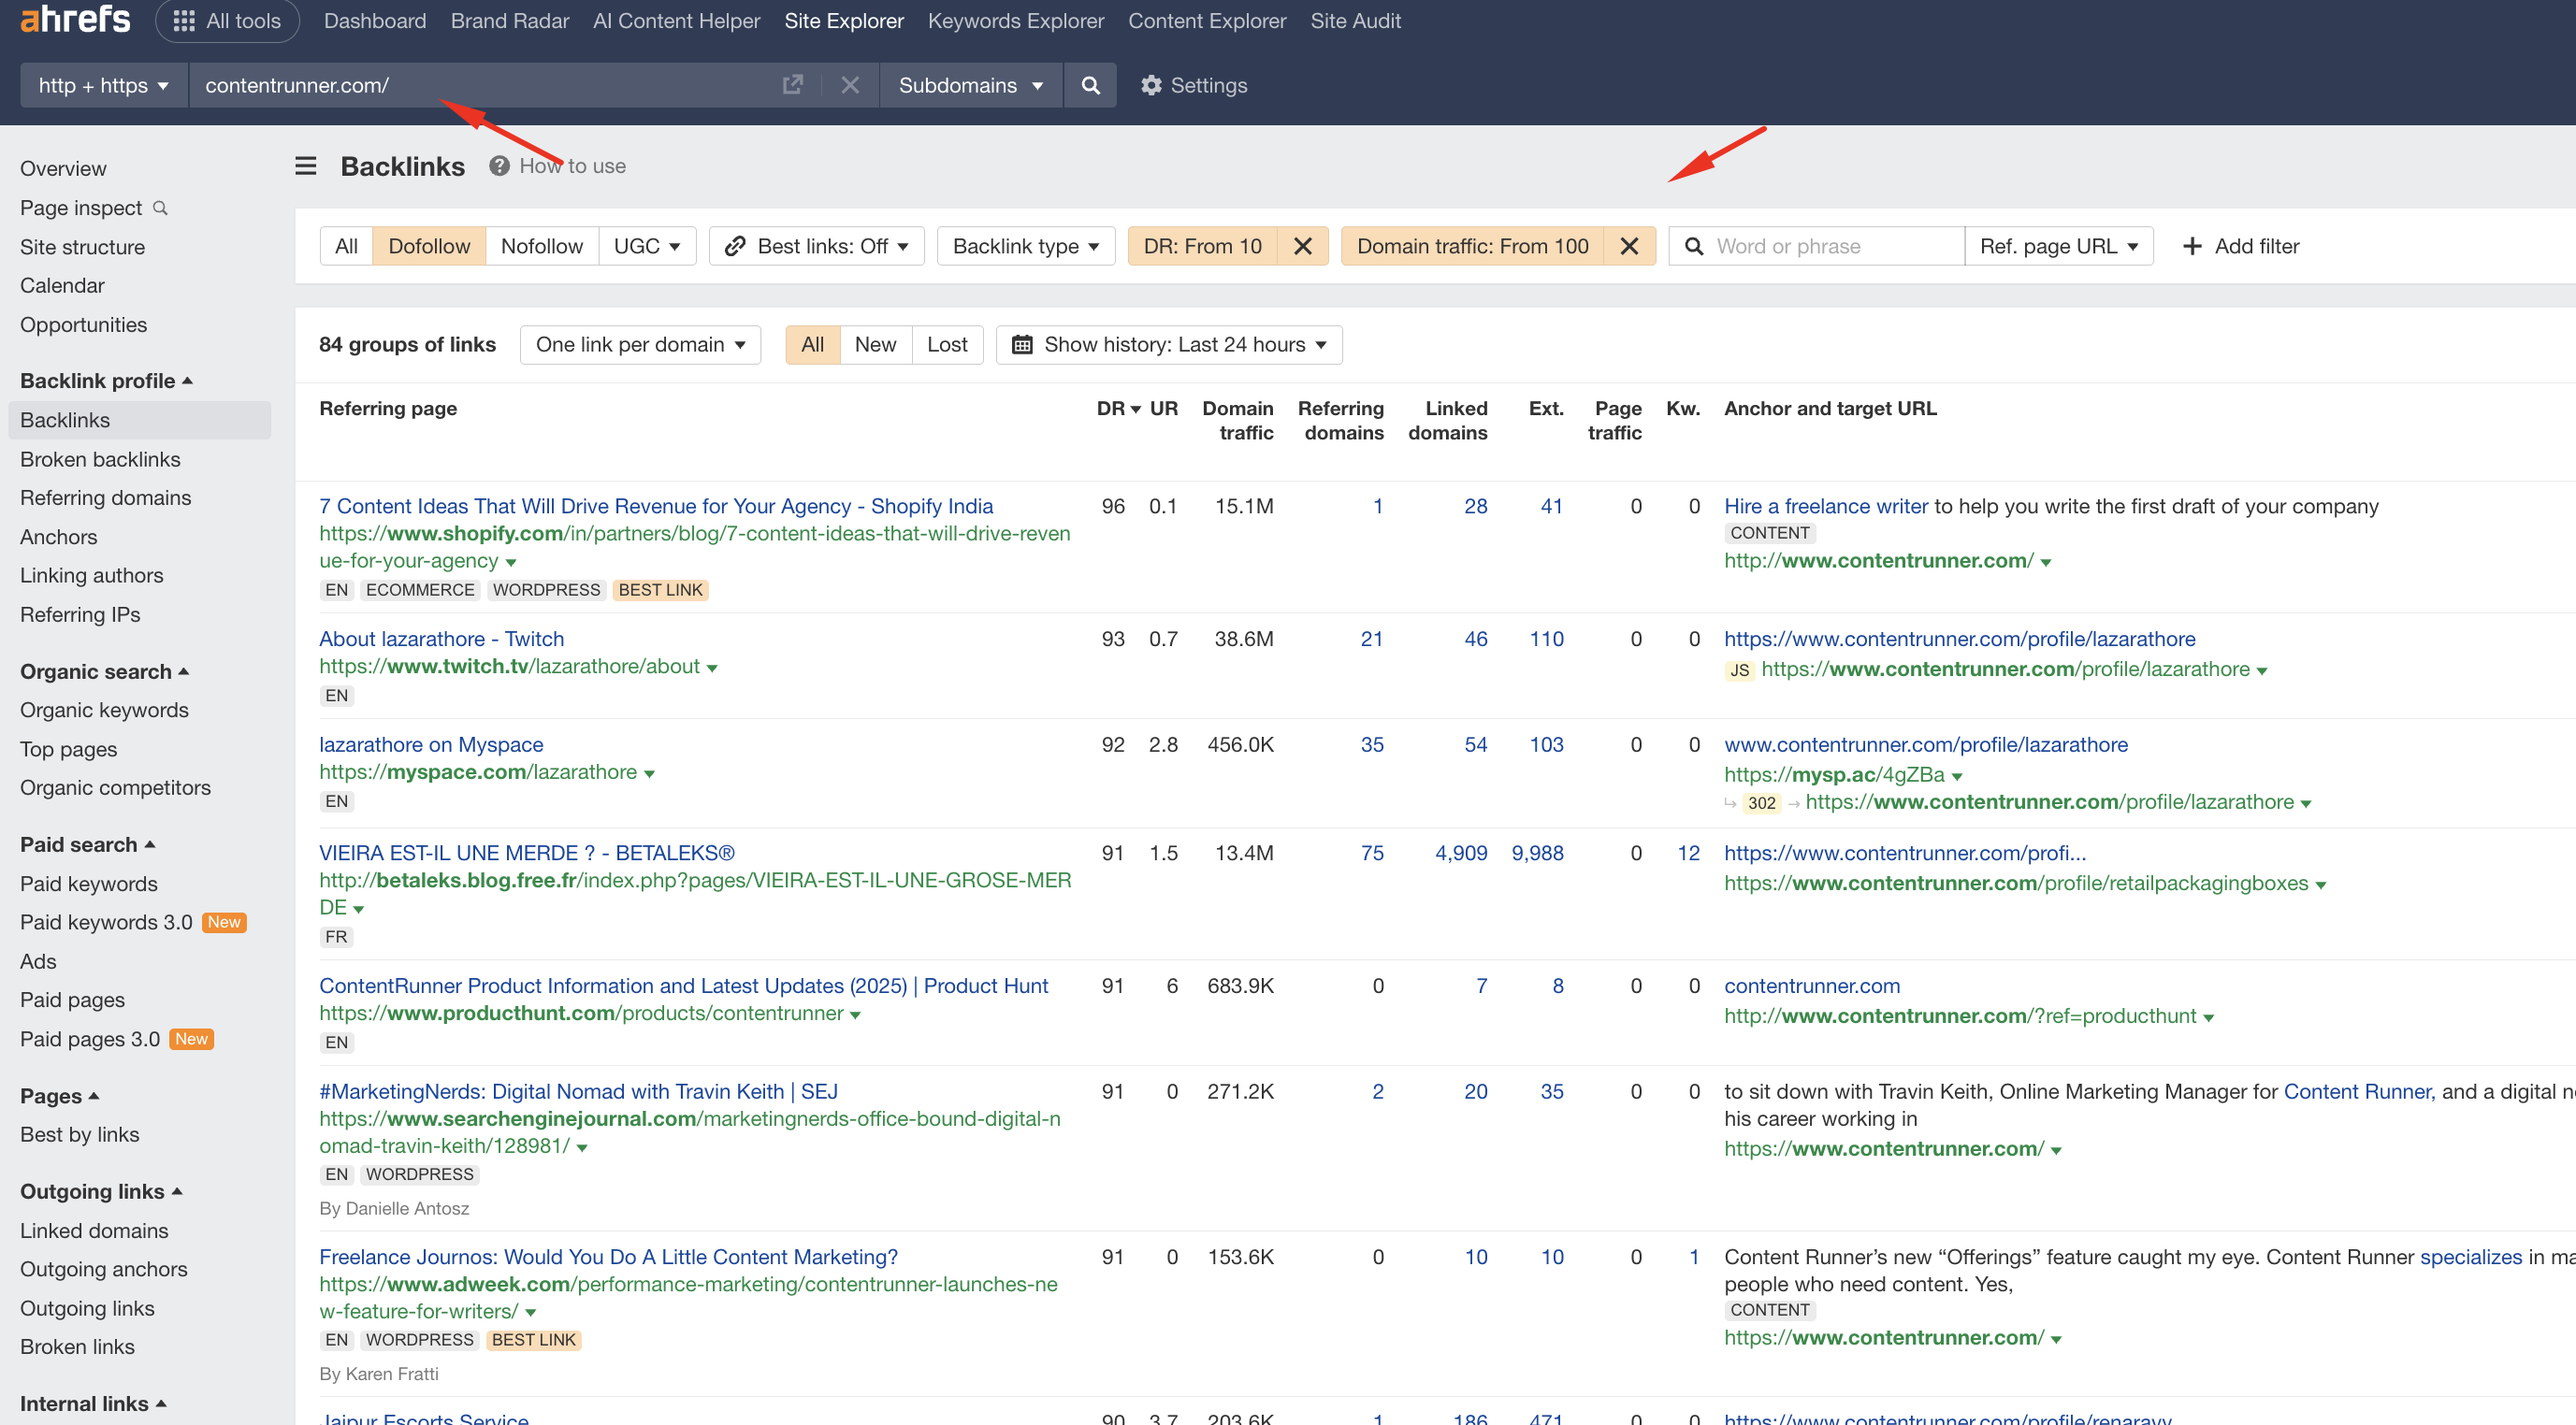The width and height of the screenshot is (2576, 1425).
Task: Show only New links
Action: coord(875,345)
